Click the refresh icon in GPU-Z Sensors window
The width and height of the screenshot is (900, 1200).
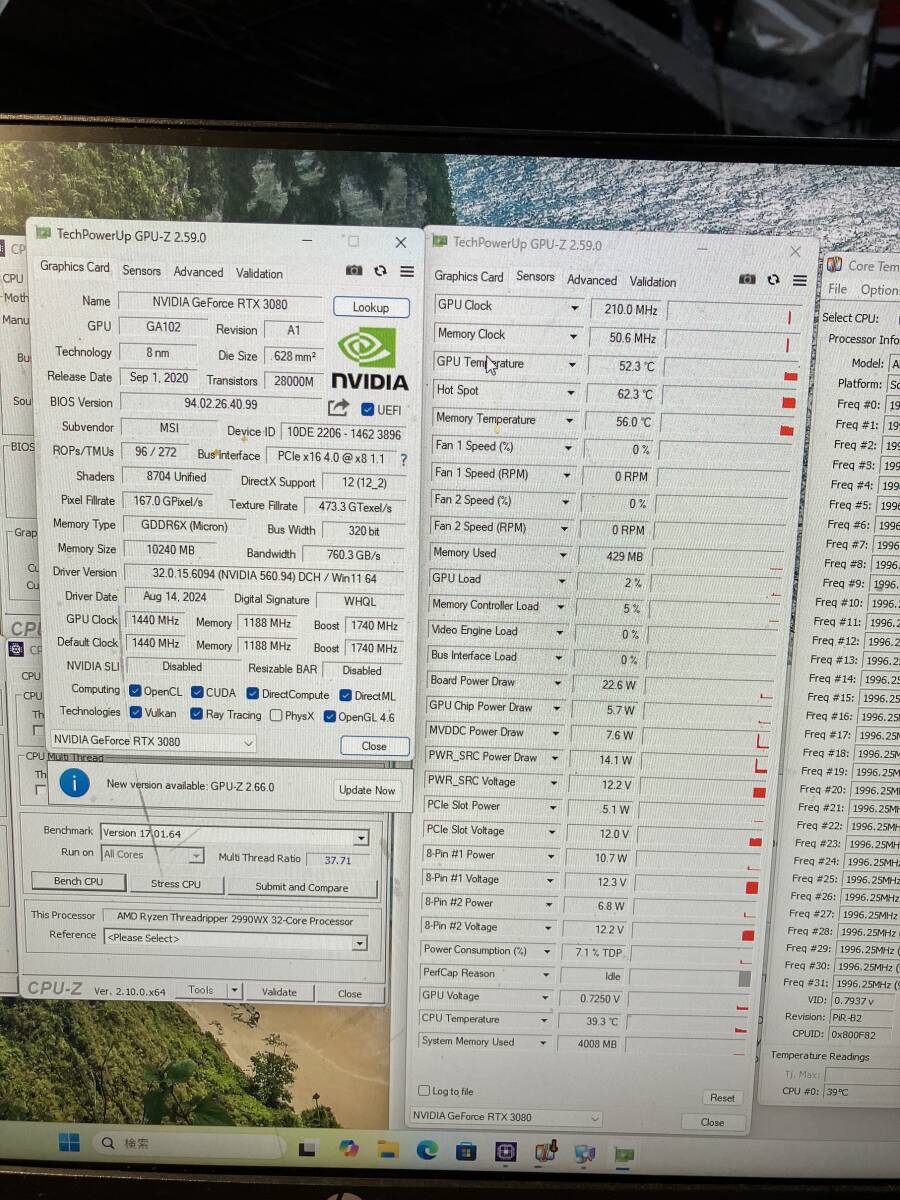(x=773, y=280)
